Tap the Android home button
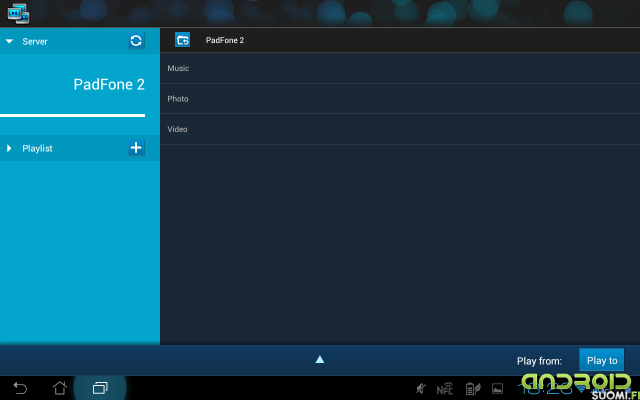This screenshot has width=640, height=400. coord(60,388)
